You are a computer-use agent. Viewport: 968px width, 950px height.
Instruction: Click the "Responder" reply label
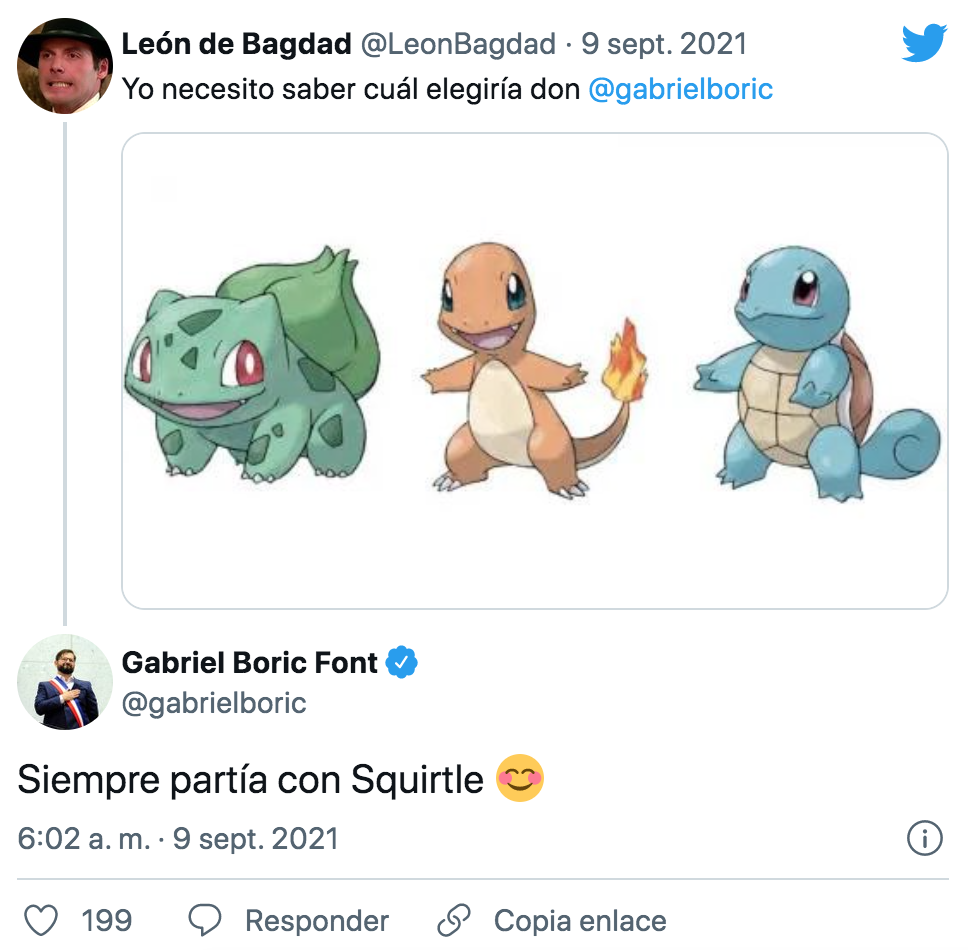[316, 920]
